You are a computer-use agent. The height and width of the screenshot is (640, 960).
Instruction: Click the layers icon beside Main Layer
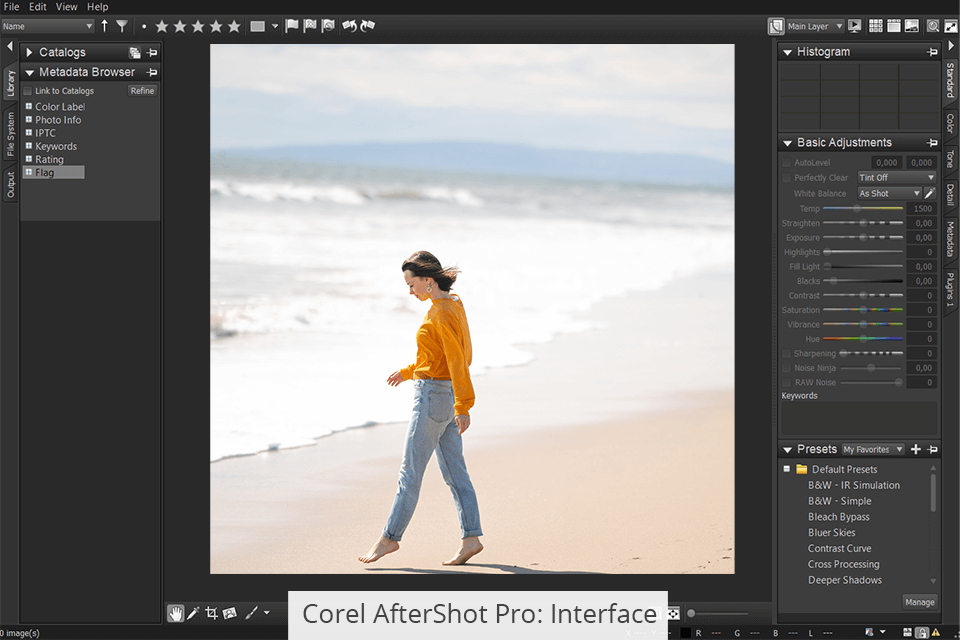coord(776,26)
